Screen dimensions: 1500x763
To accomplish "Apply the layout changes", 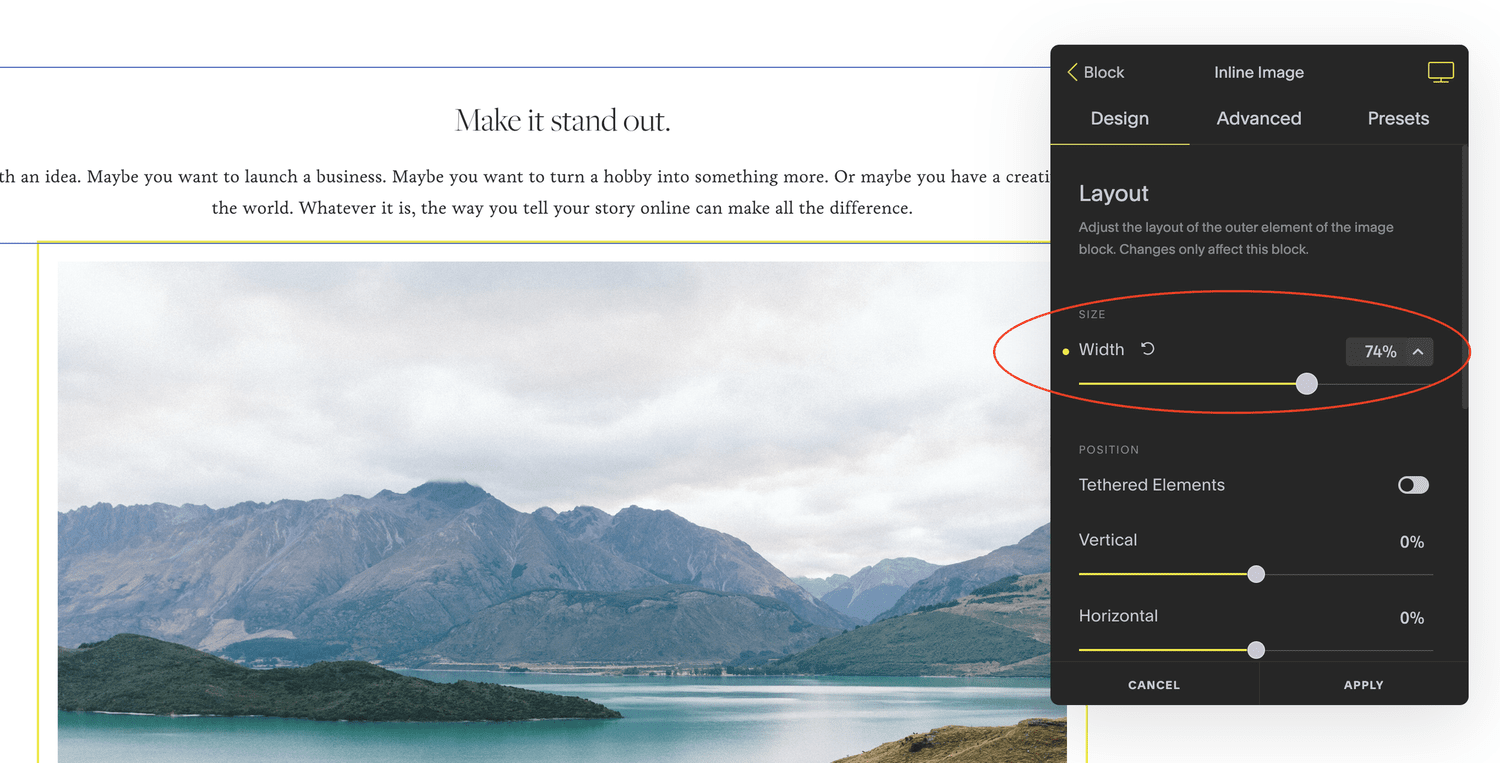I will (1363, 685).
